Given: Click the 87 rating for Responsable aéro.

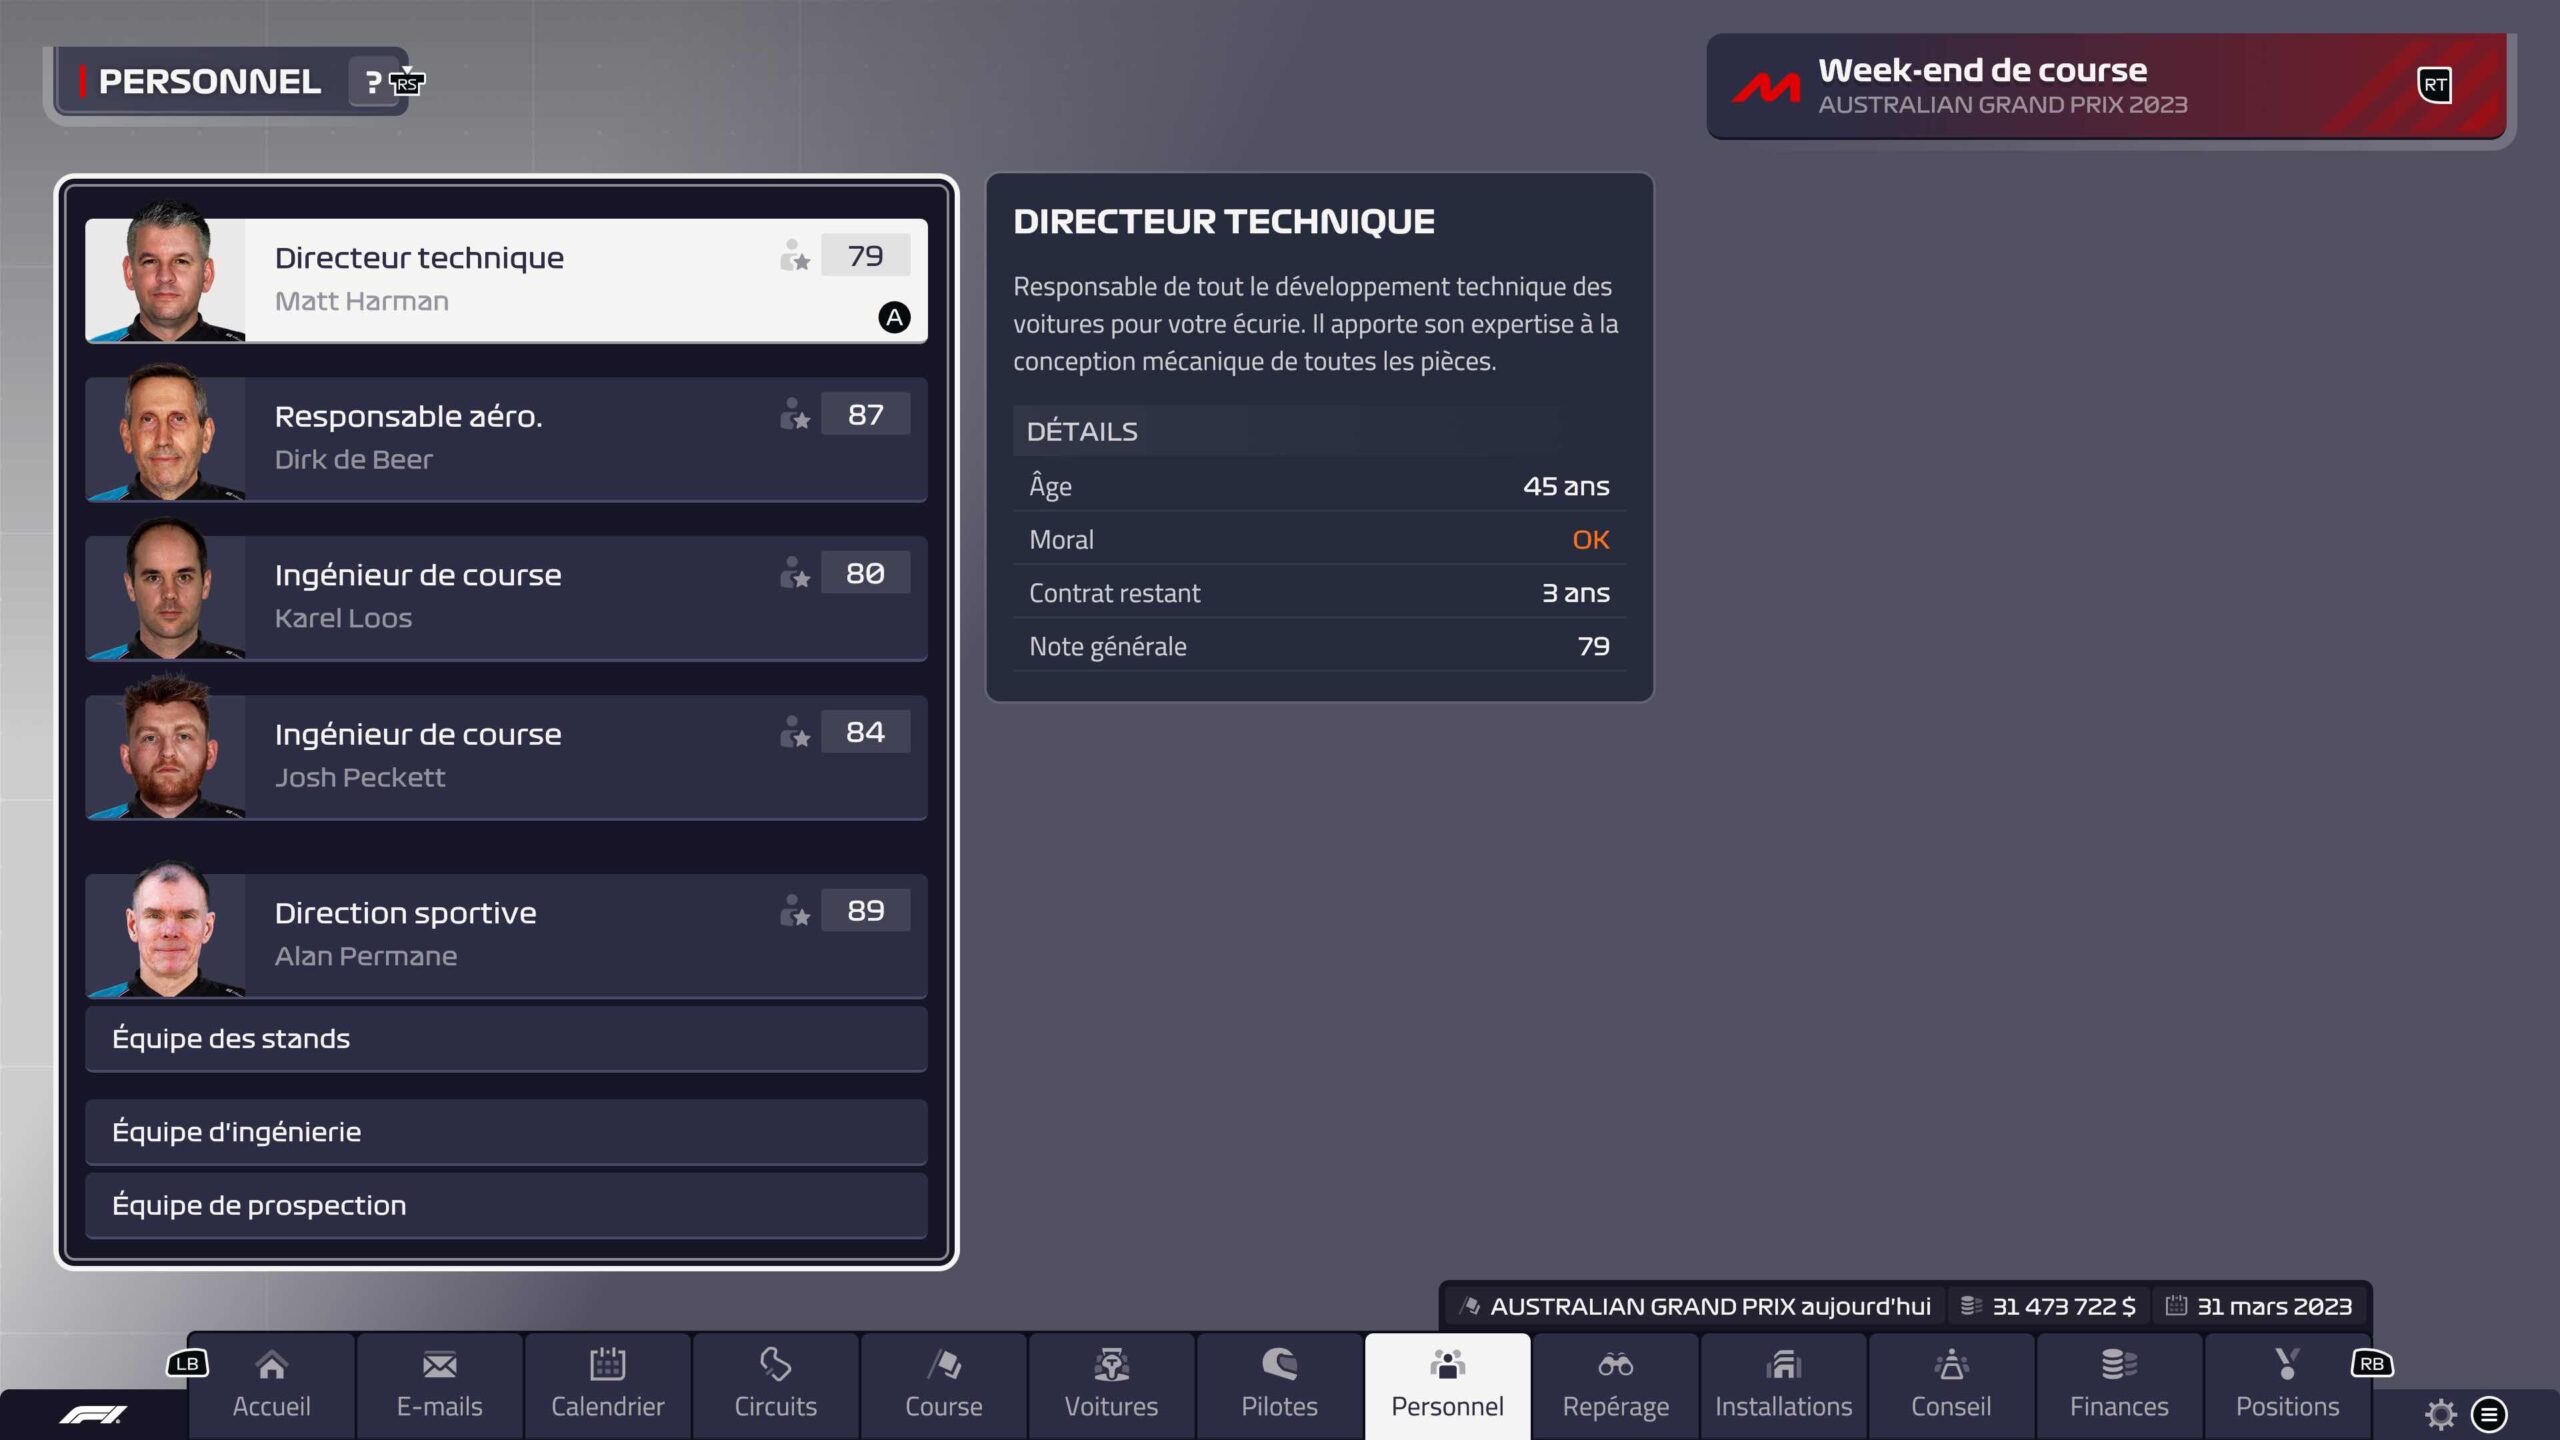Looking at the screenshot, I should 866,415.
